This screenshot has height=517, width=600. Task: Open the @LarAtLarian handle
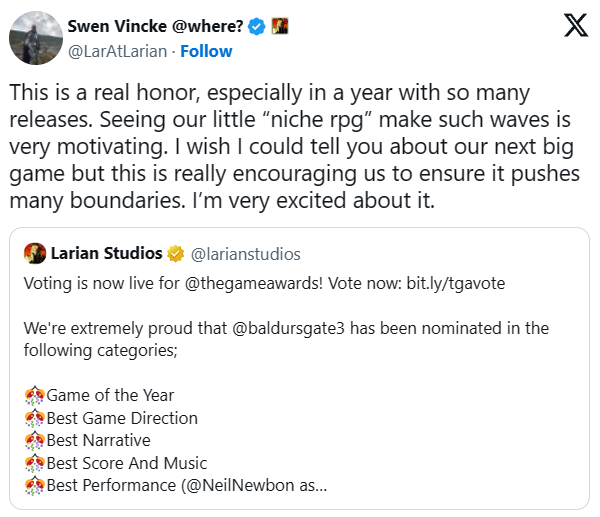119,51
